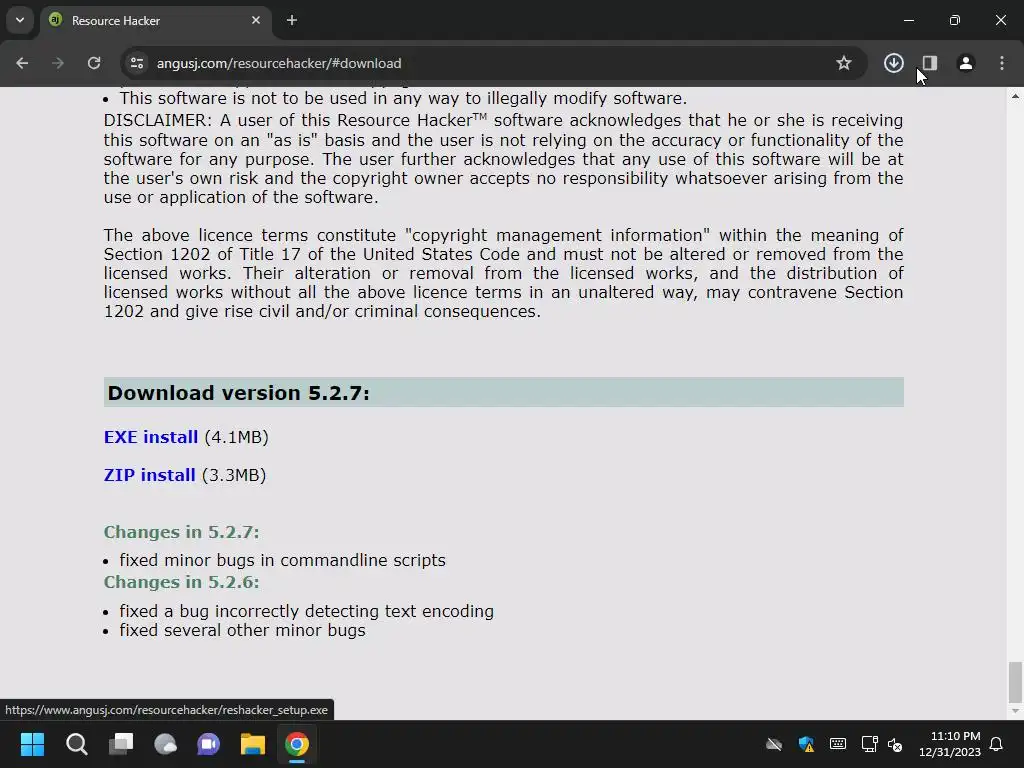This screenshot has width=1024, height=768.
Task: Click 'fixed a bug incorrectly detecting text encoding'
Action: click(x=306, y=611)
